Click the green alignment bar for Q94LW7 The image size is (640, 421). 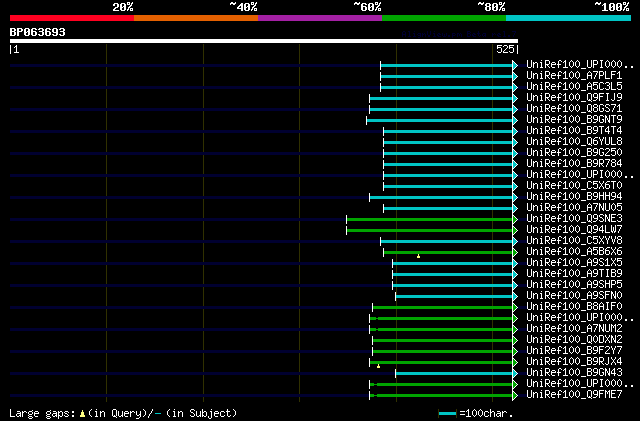(x=430, y=231)
